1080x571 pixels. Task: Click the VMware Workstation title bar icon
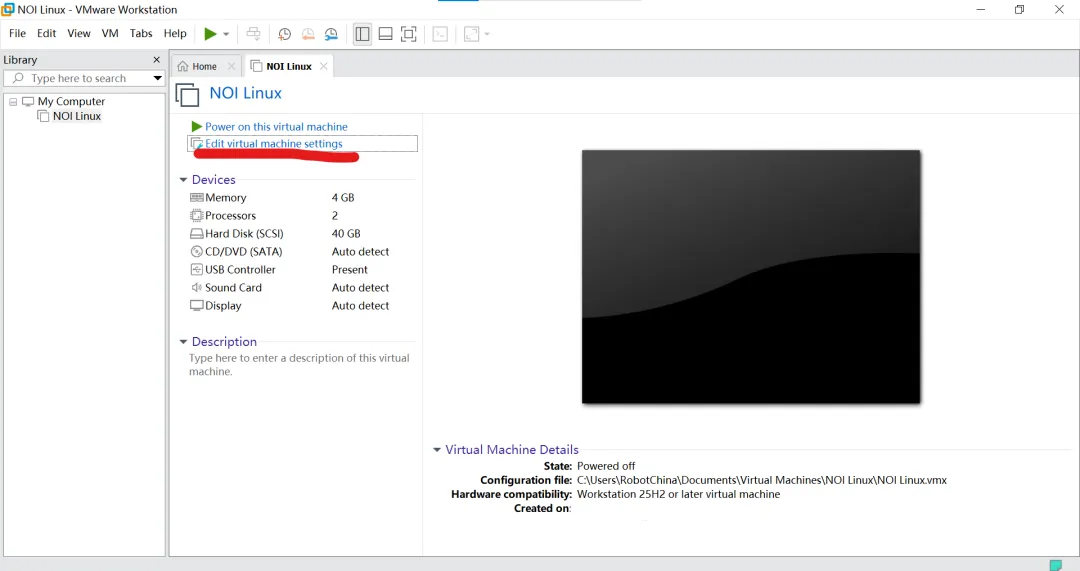click(8, 10)
